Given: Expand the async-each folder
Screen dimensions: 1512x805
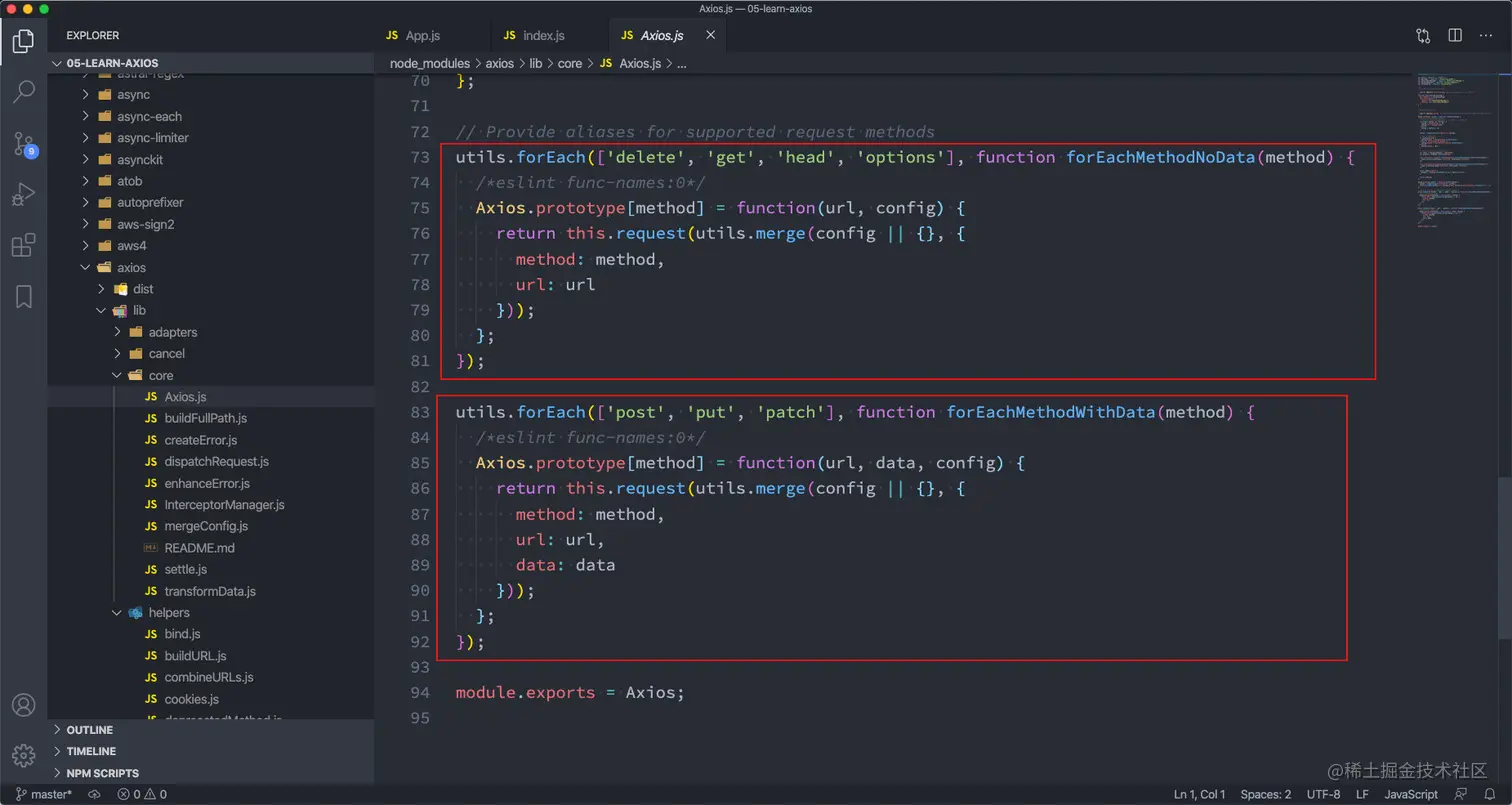Looking at the screenshot, I should coord(211,116).
